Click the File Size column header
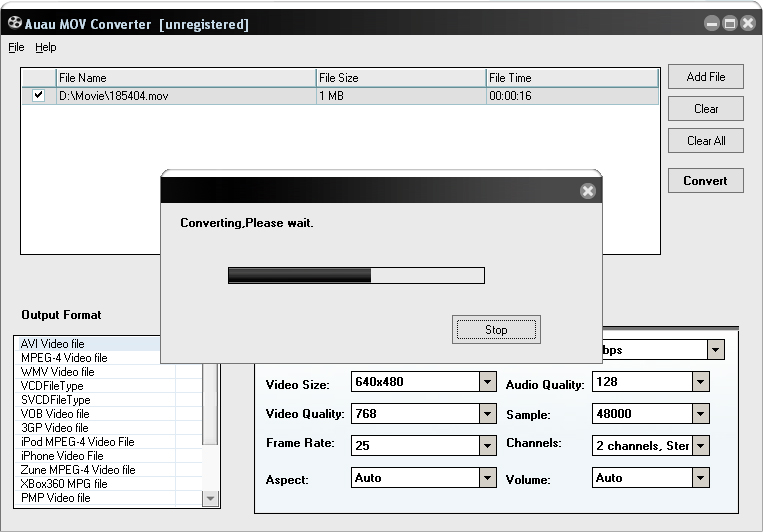The width and height of the screenshot is (763, 532). tap(401, 78)
